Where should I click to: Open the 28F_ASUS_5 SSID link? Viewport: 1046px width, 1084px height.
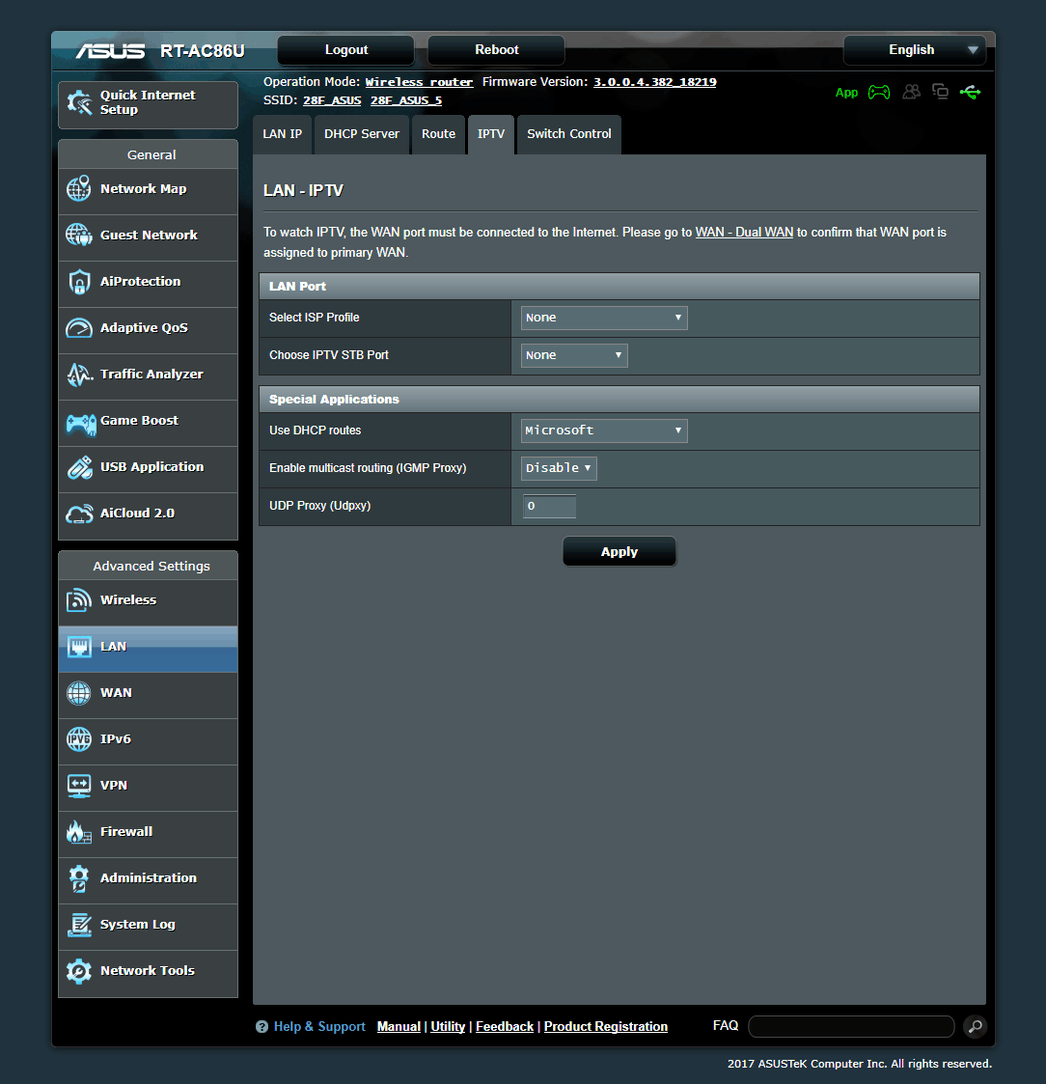coord(406,100)
